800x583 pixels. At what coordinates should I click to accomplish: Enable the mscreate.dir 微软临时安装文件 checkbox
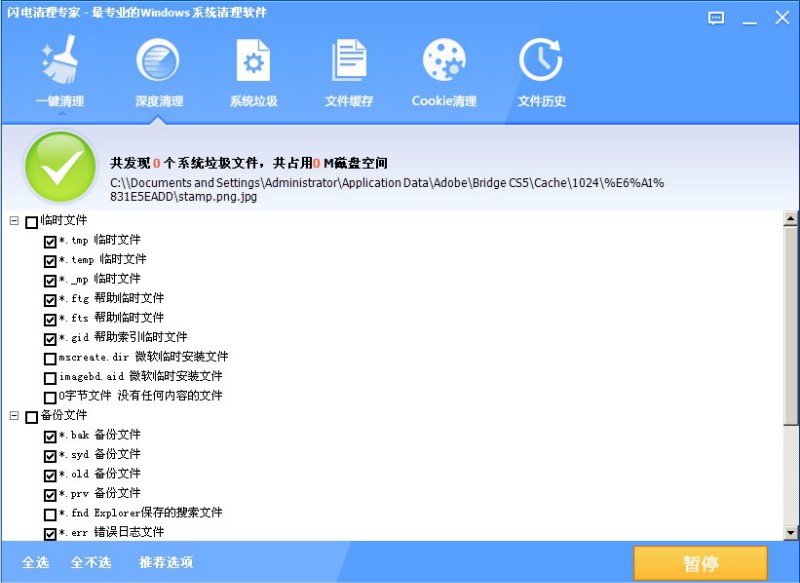(x=50, y=359)
